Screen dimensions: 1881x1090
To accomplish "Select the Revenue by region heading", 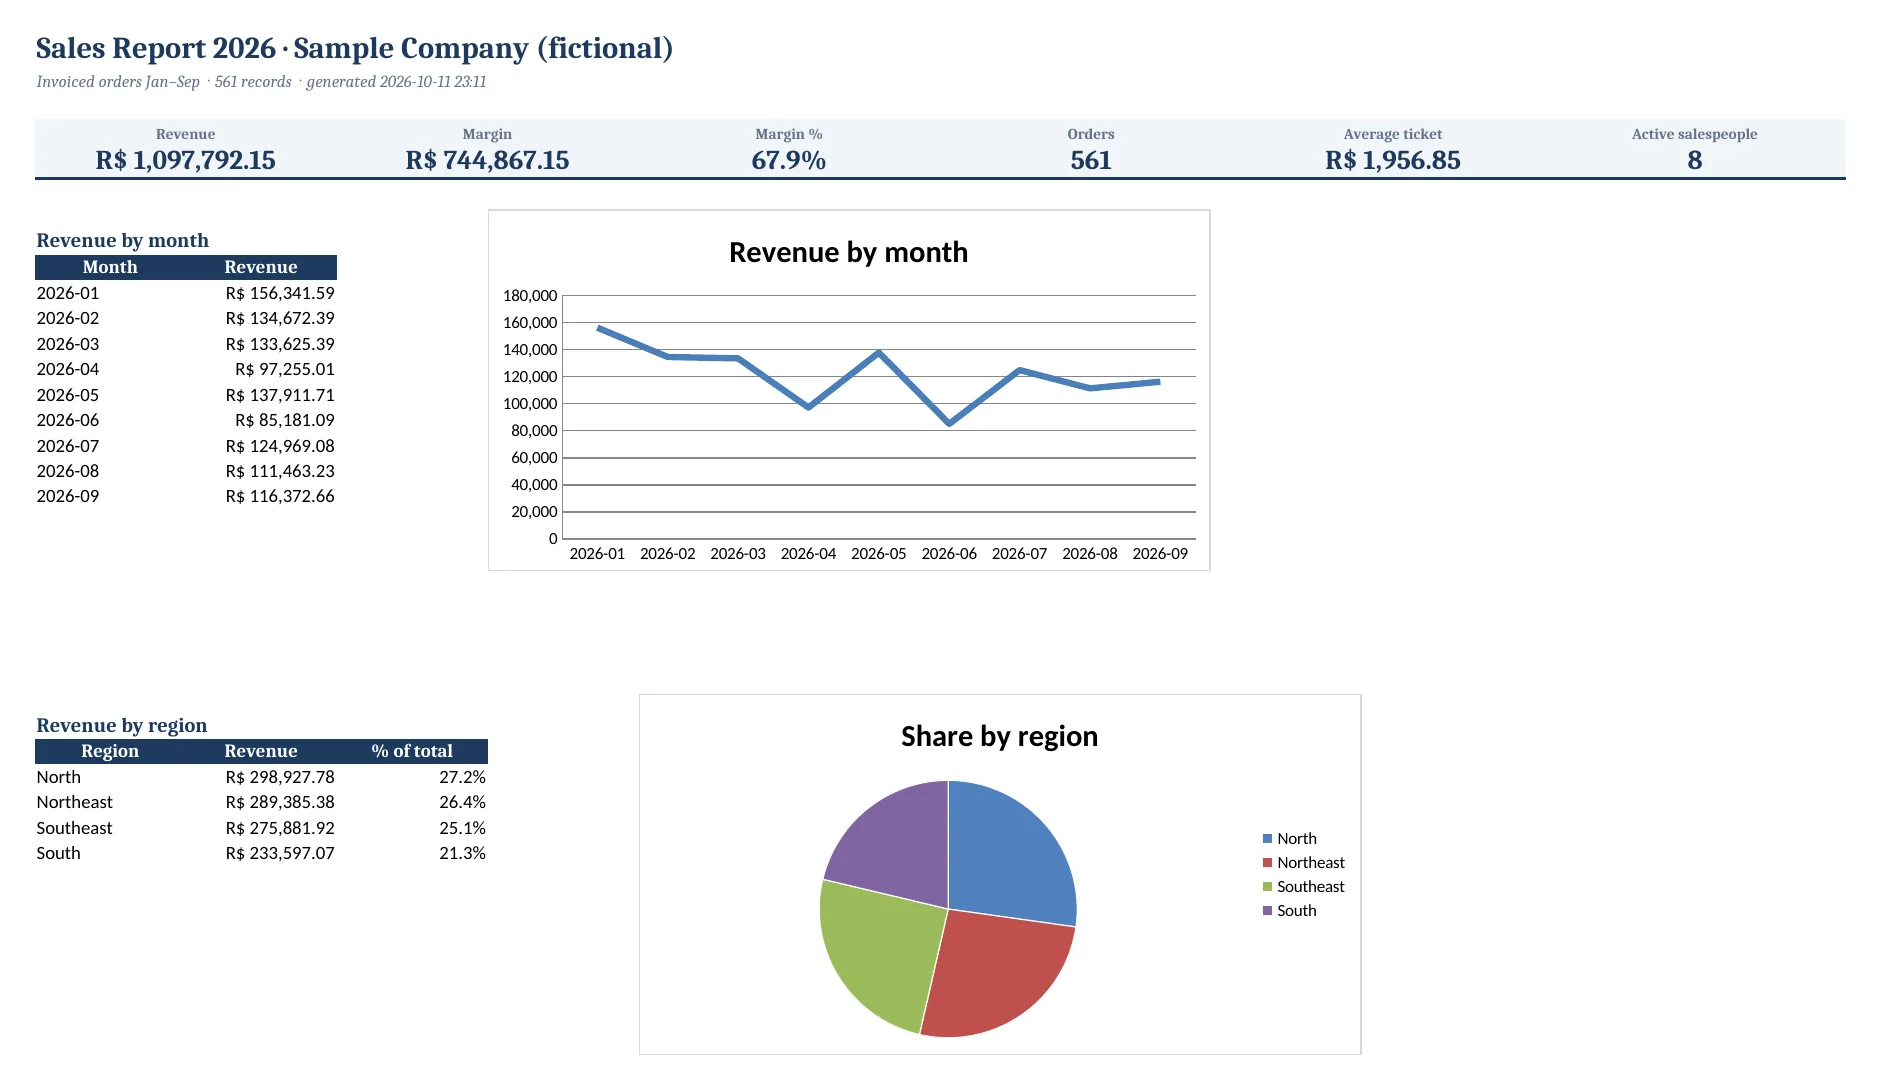I will coord(122,725).
